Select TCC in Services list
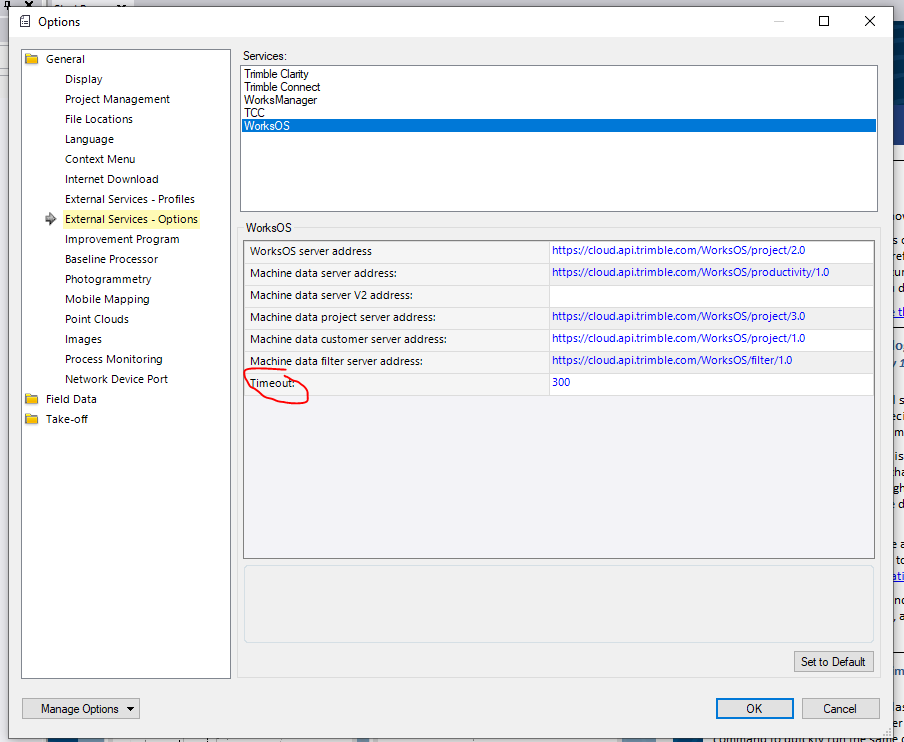This screenshot has height=742, width=904. click(x=559, y=113)
